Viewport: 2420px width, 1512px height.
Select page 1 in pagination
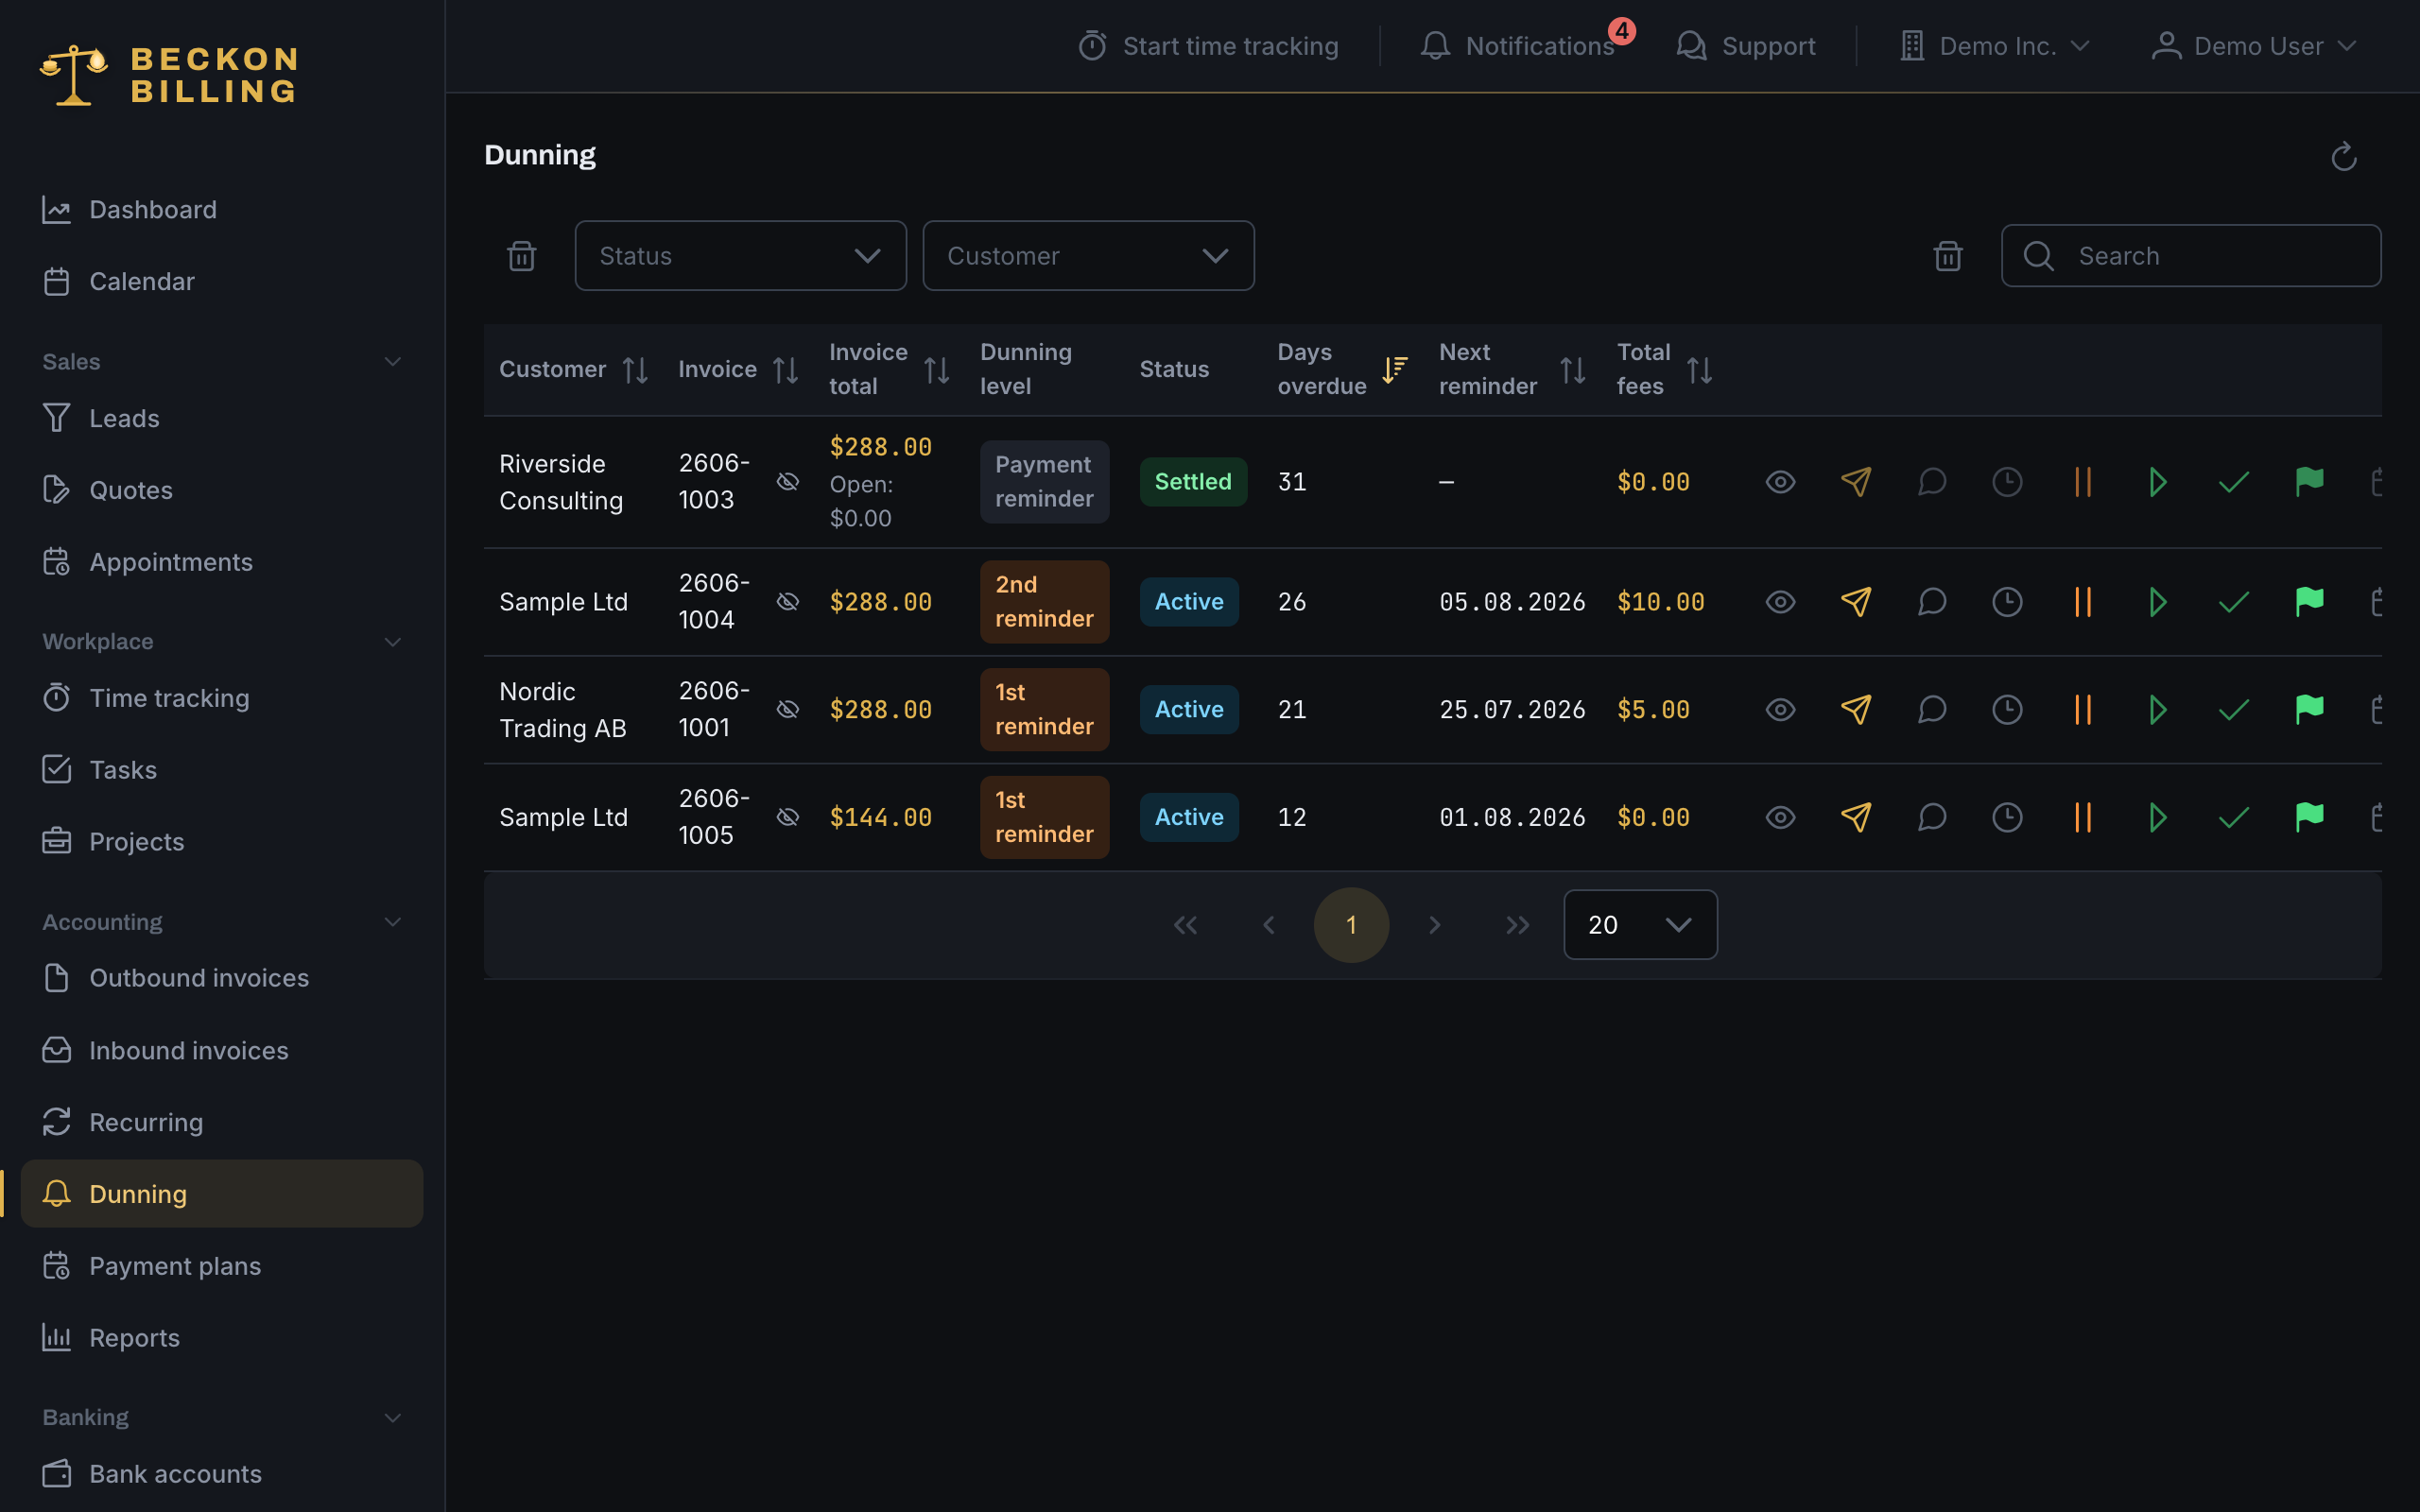(x=1351, y=925)
